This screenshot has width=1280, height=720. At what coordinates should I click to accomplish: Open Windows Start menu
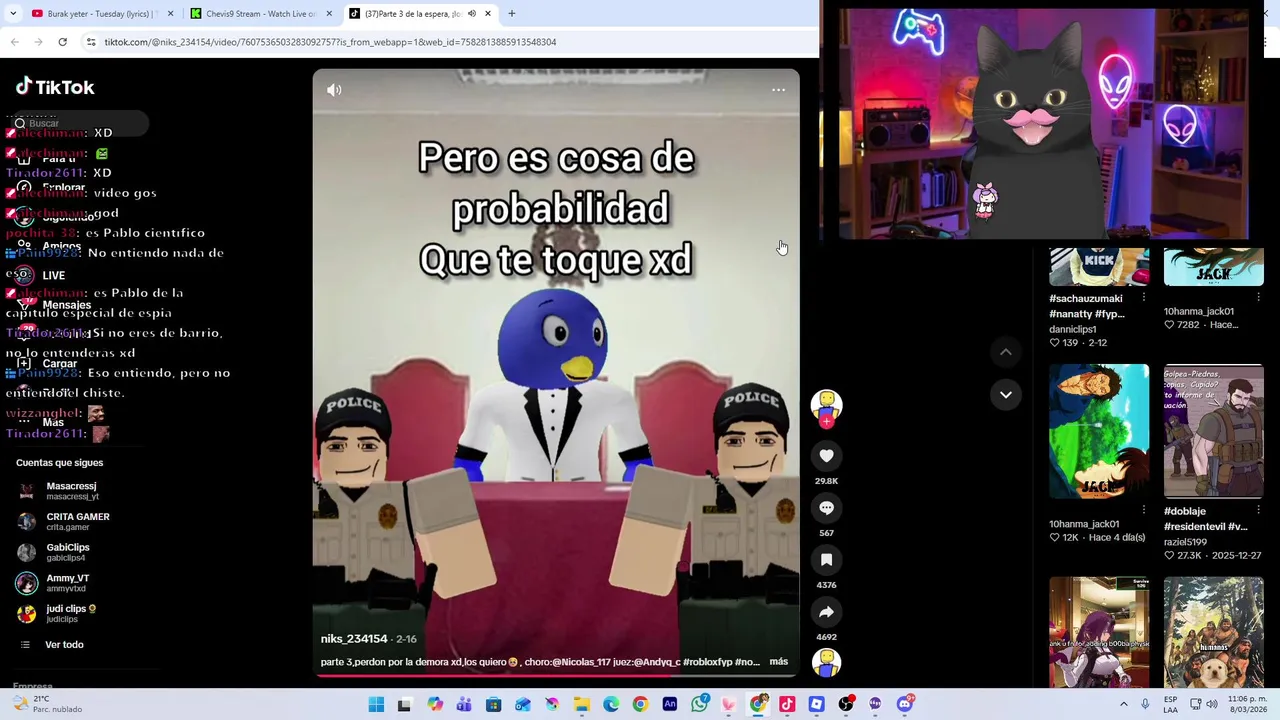coord(376,705)
